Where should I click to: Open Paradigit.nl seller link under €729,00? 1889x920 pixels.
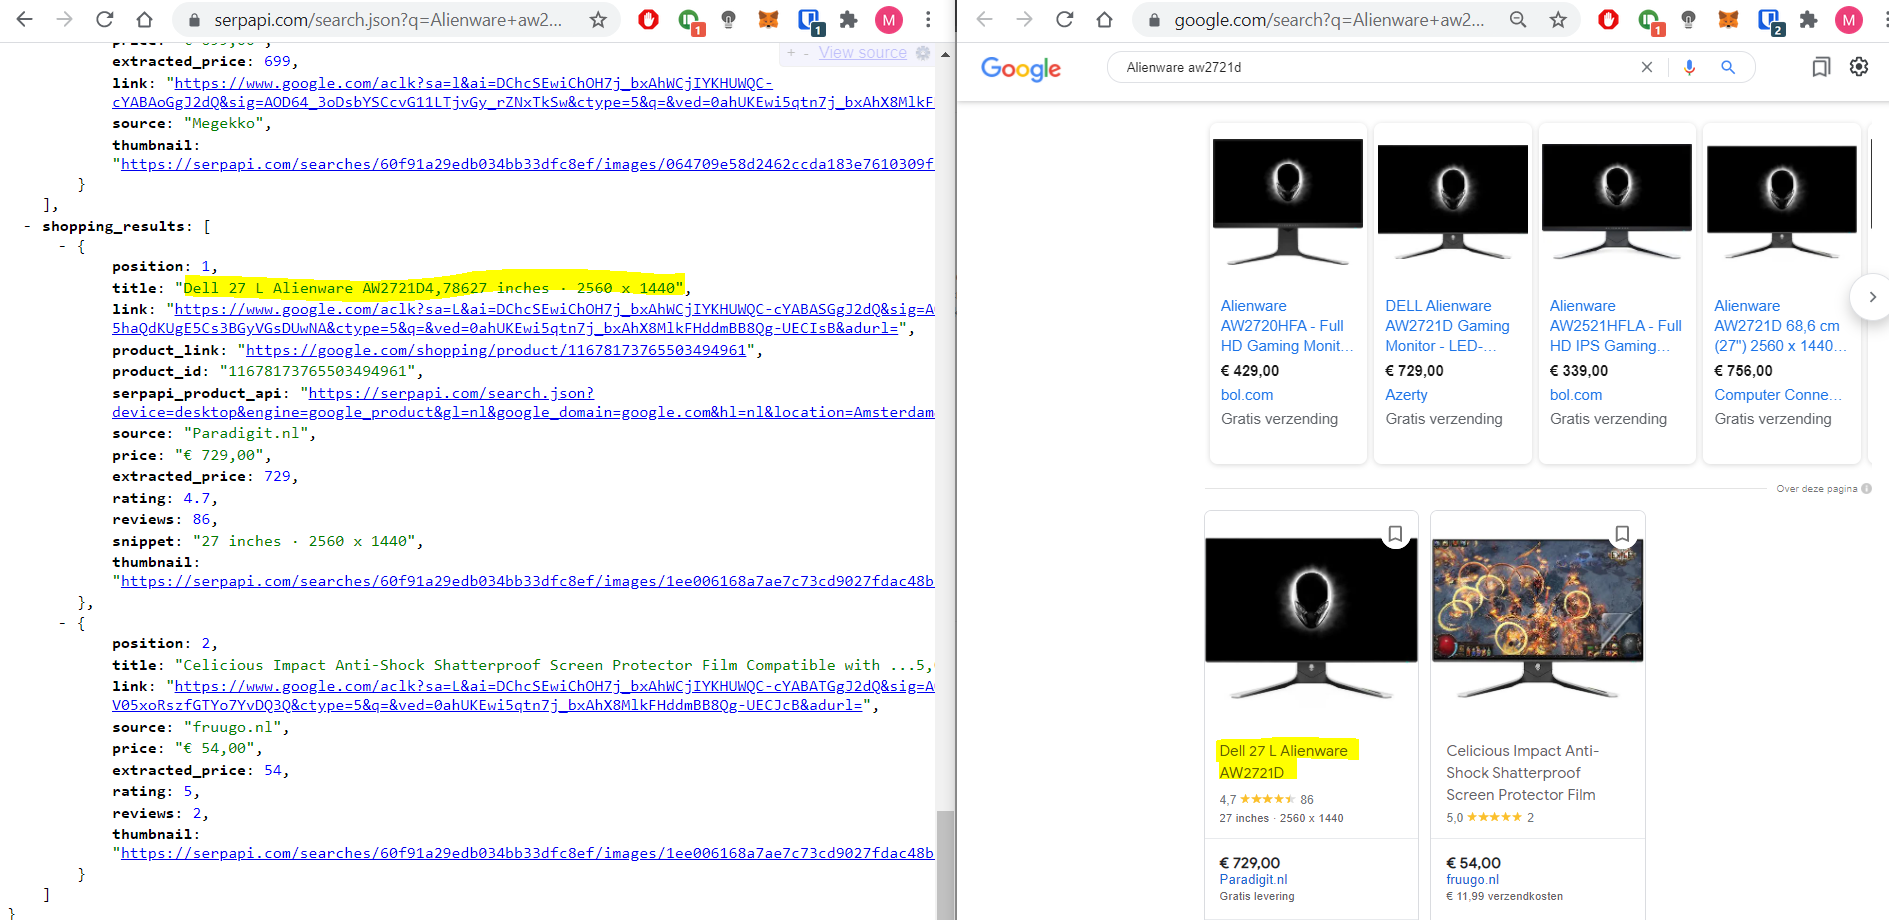(1253, 880)
